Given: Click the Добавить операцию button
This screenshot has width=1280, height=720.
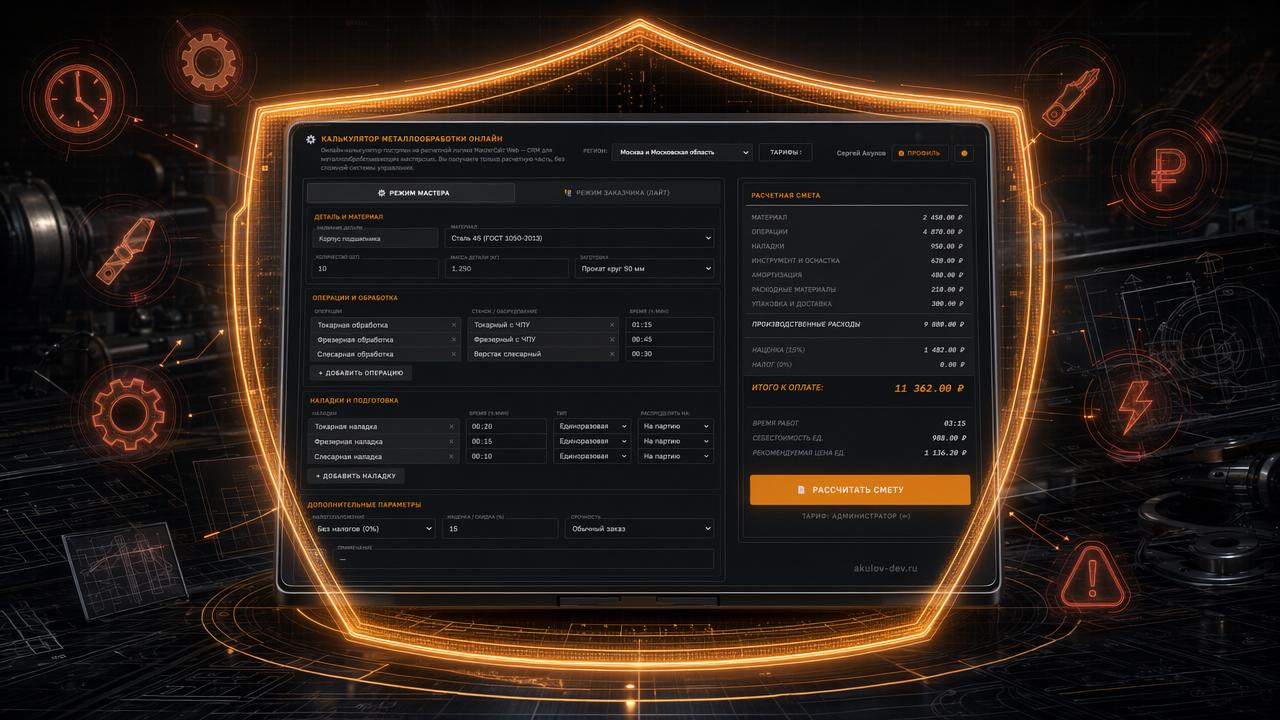Looking at the screenshot, I should tap(360, 373).
